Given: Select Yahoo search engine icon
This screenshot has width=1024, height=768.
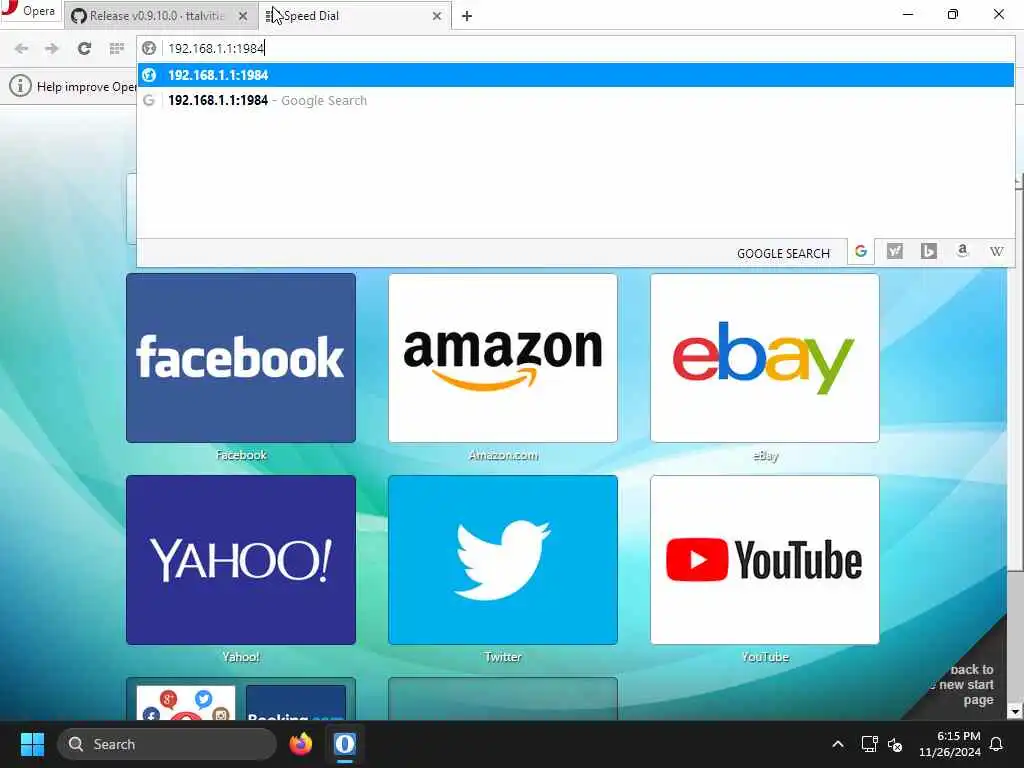Looking at the screenshot, I should (x=895, y=251).
